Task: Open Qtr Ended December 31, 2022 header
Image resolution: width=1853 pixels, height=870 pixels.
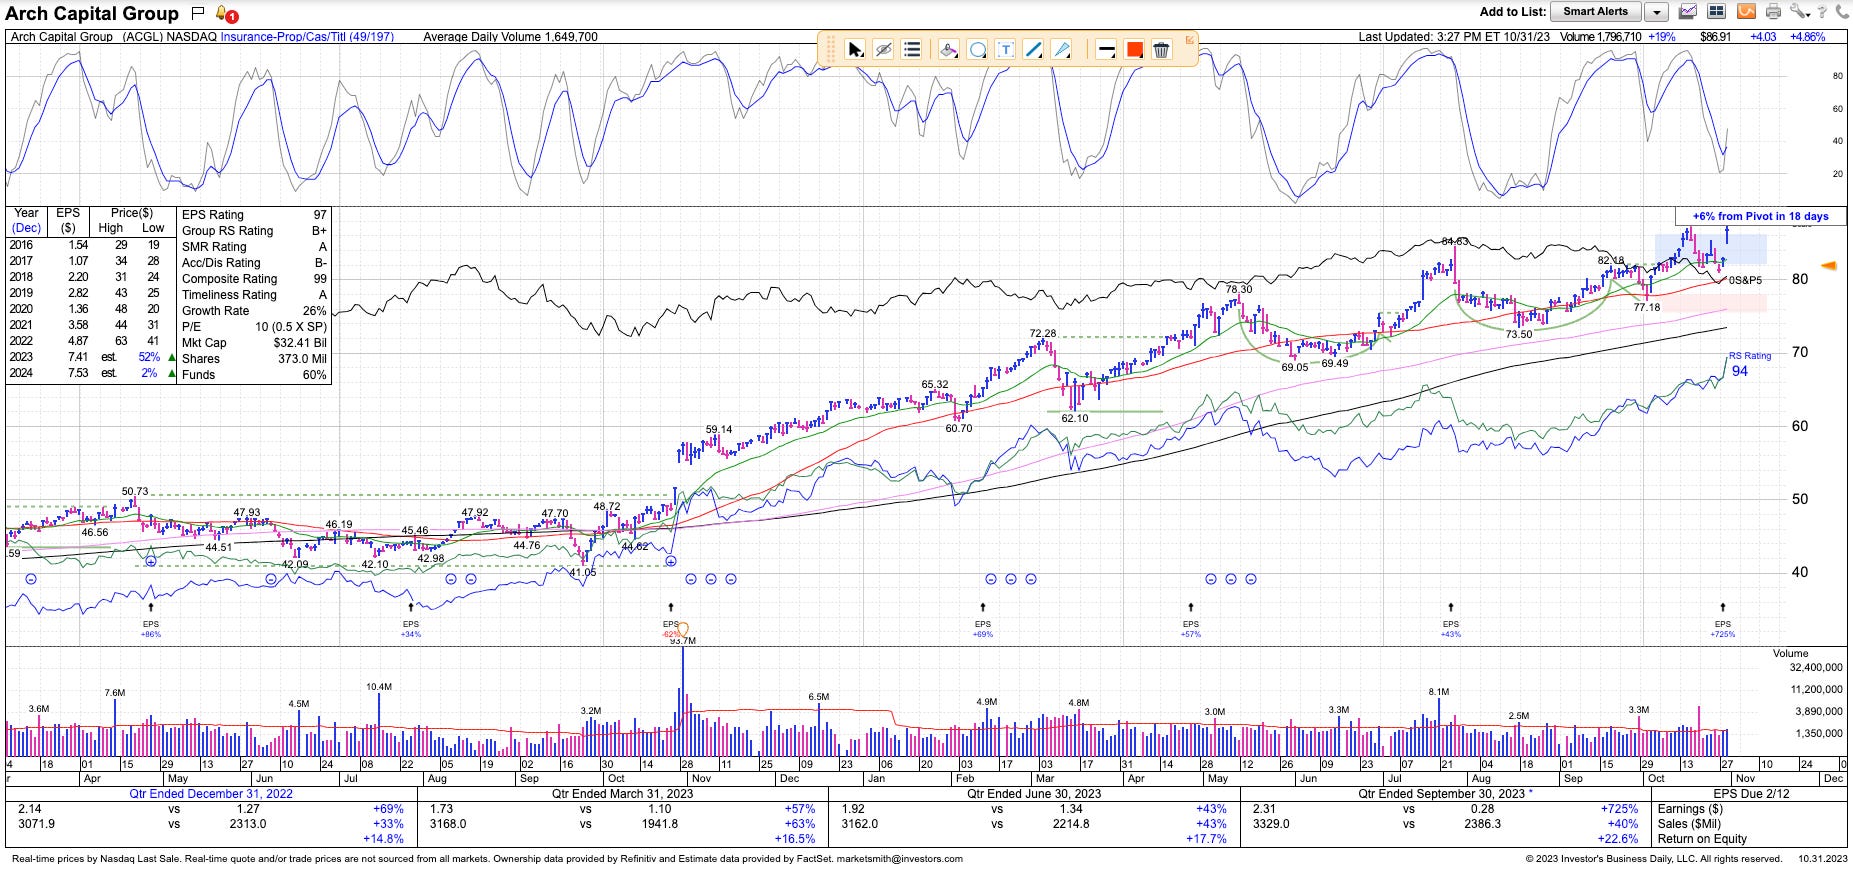Action: coord(211,794)
